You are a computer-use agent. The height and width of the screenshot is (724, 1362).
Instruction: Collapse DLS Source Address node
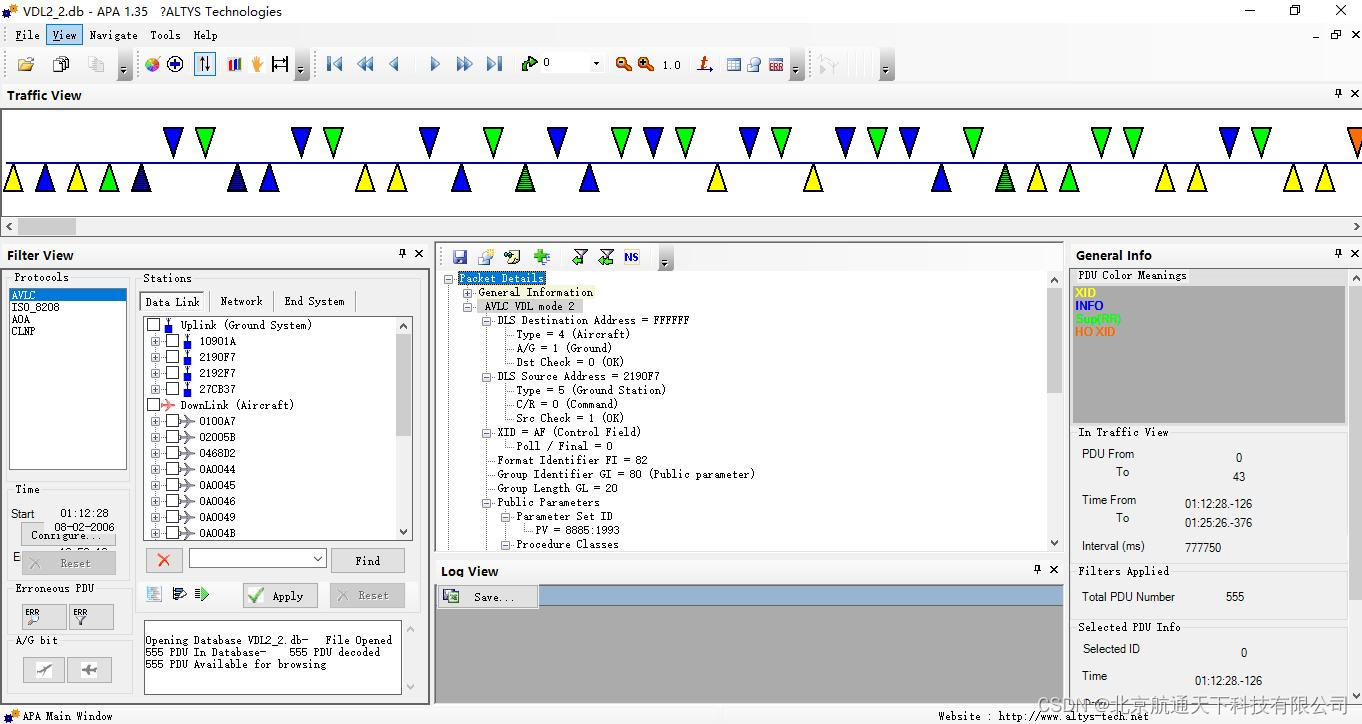487,377
